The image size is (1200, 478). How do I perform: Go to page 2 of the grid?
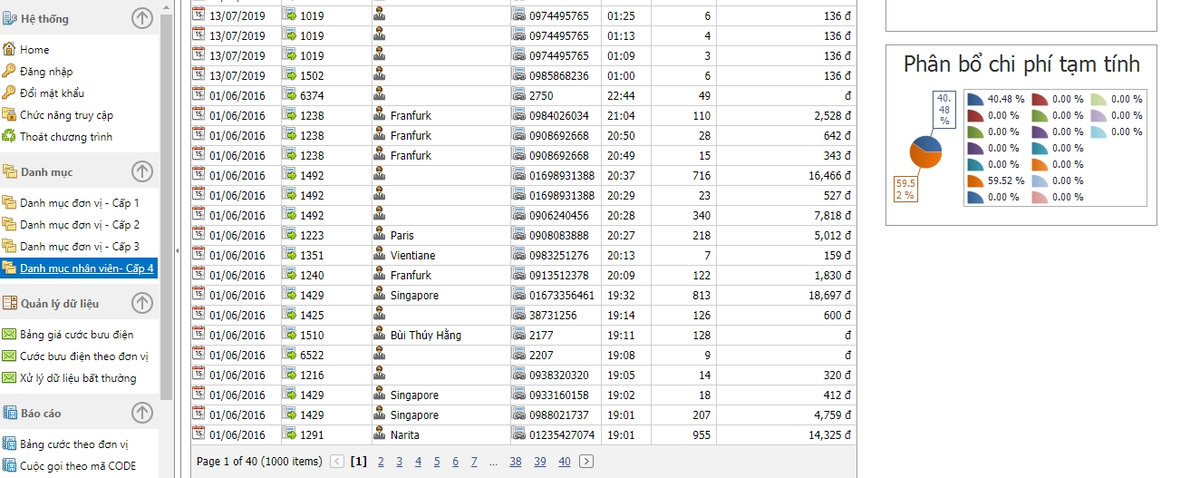(x=380, y=461)
